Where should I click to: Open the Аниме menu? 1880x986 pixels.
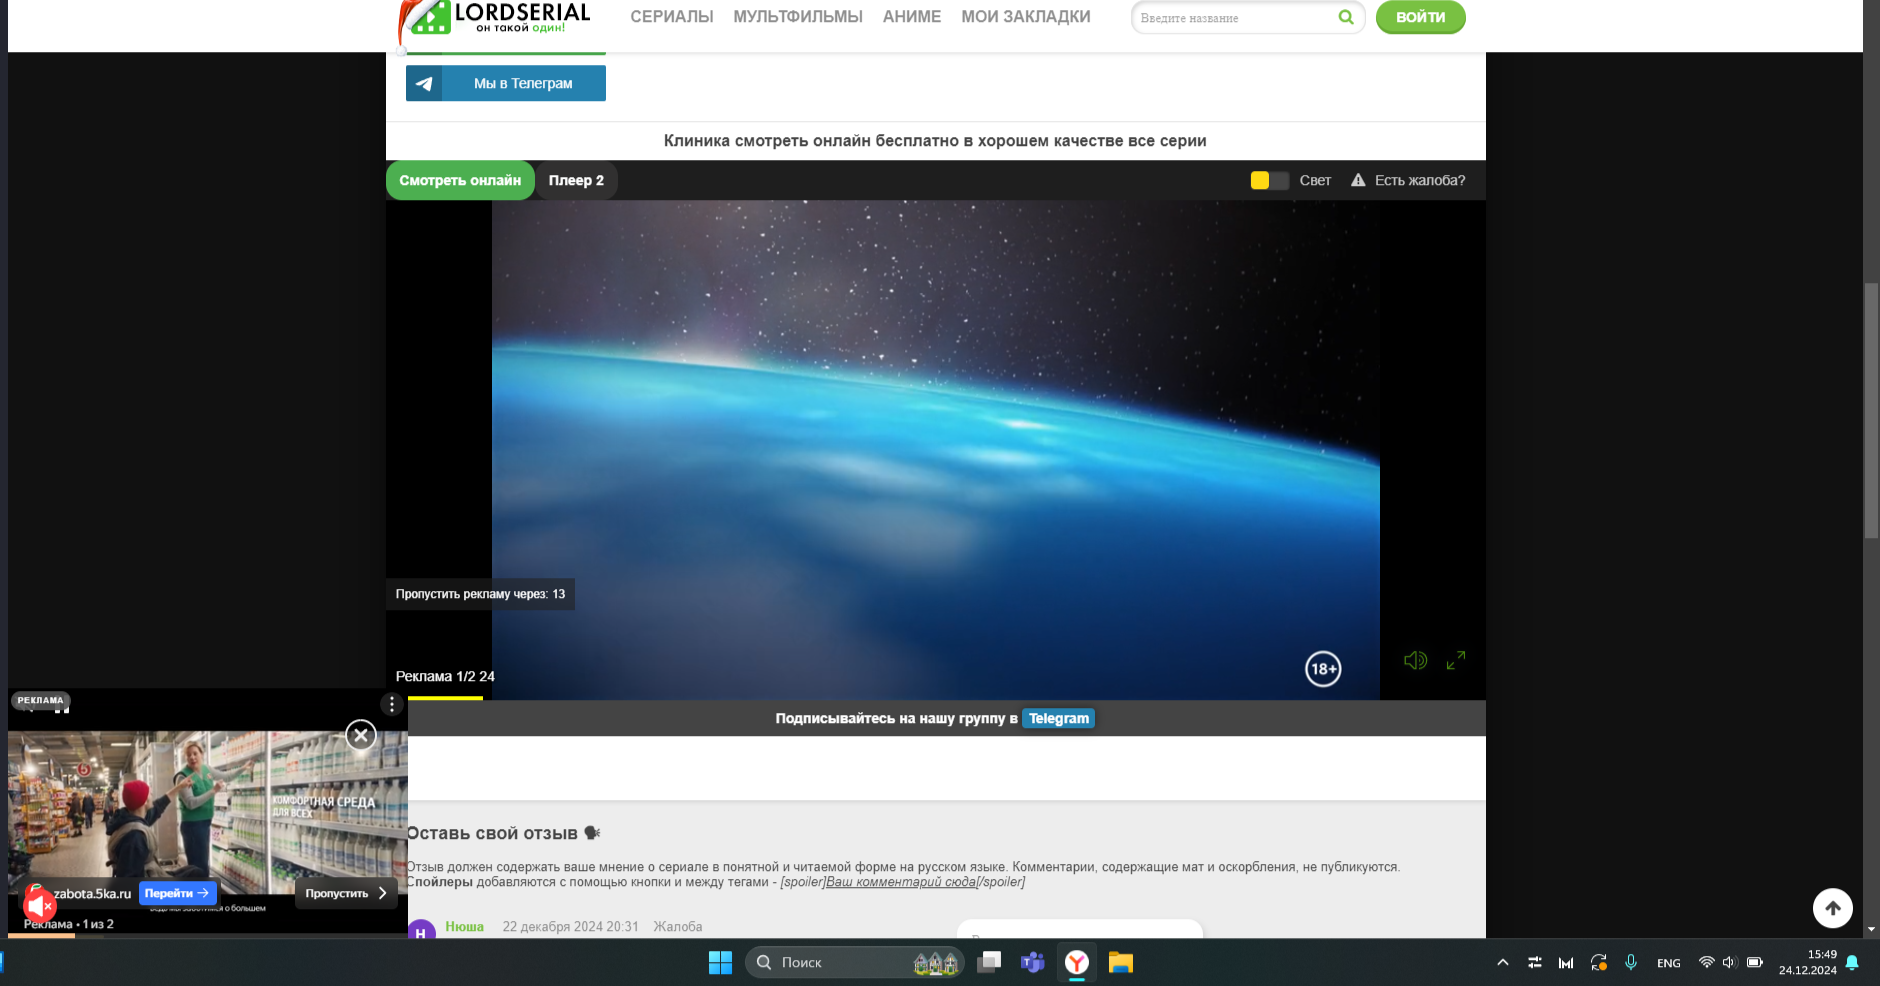point(912,17)
